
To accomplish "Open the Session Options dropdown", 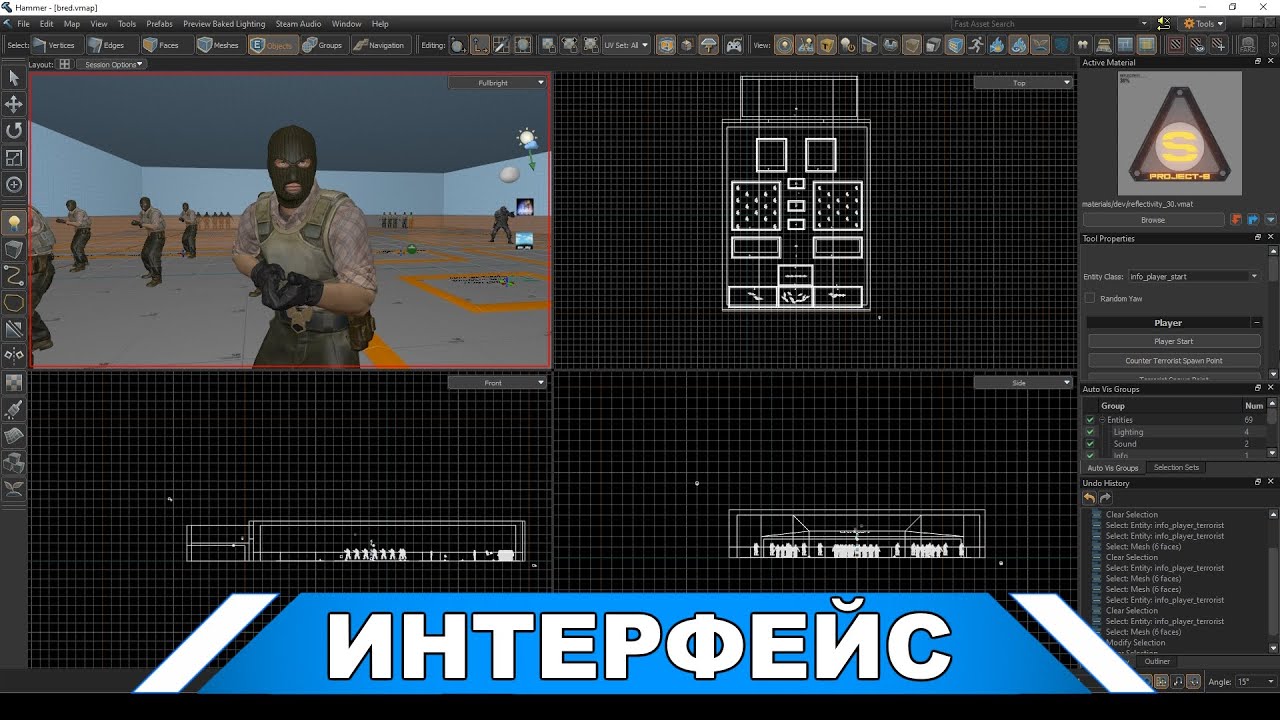I will [112, 64].
